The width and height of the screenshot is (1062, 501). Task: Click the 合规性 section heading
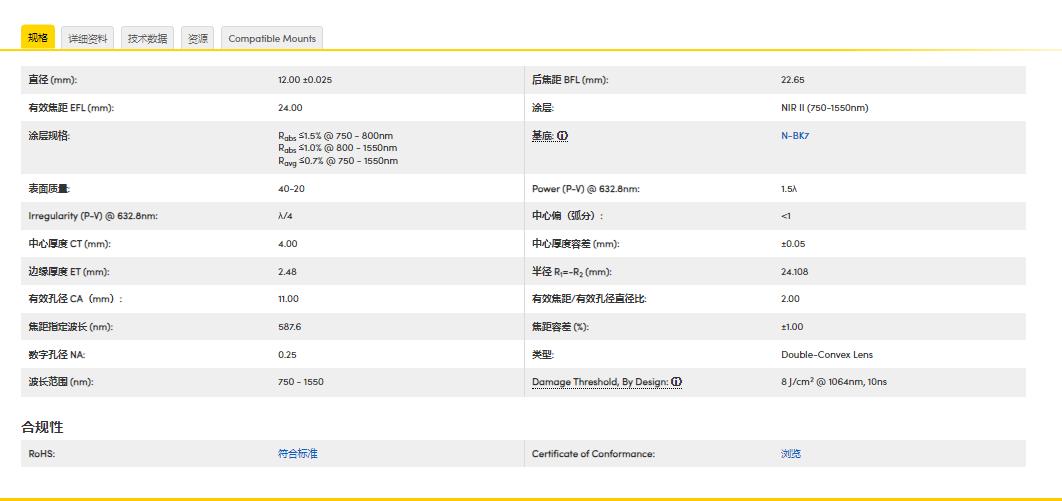point(42,427)
